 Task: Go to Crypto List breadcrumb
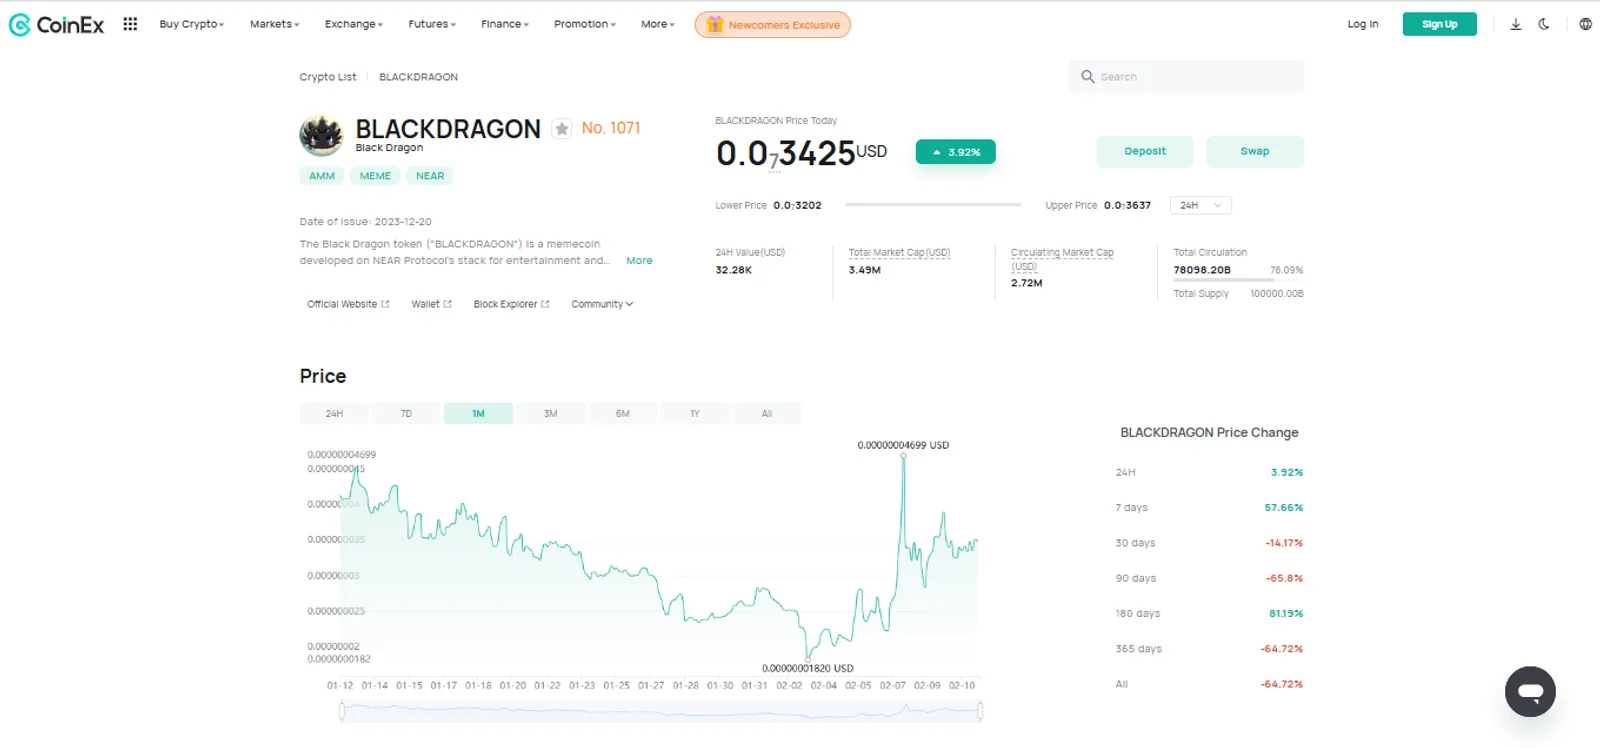328,77
